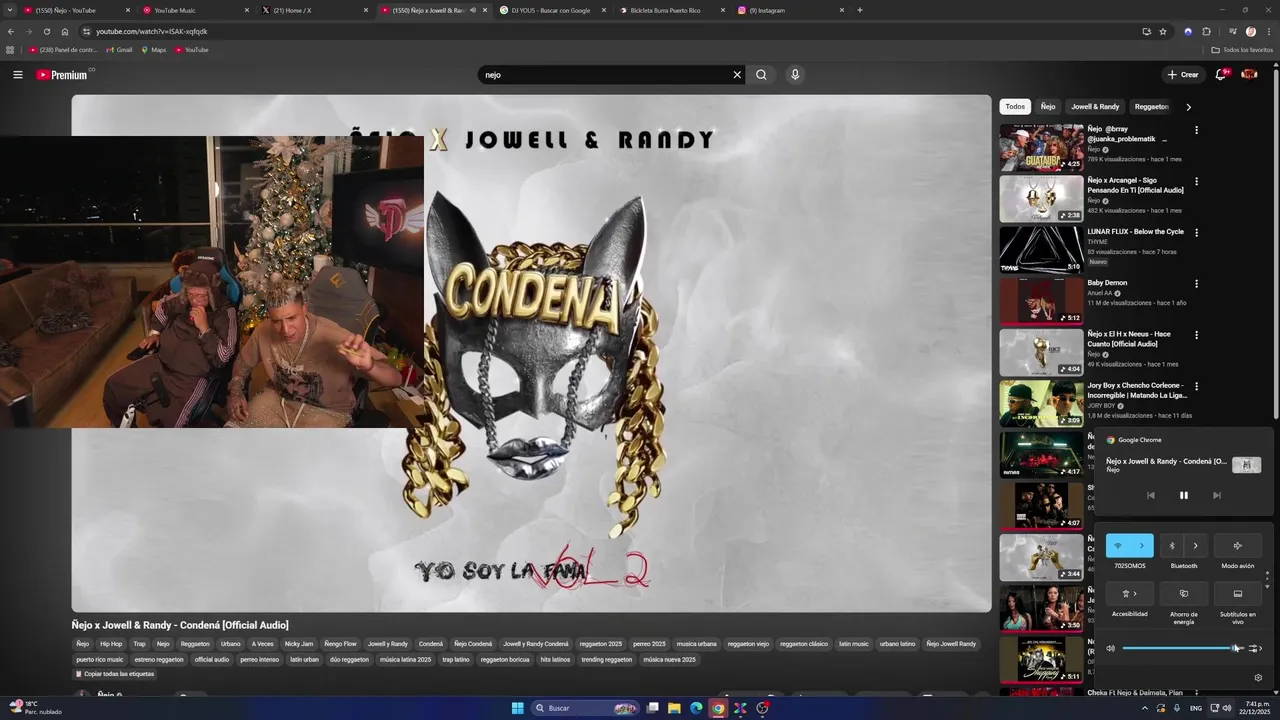Toggle Ahorro de energía

[1184, 594]
